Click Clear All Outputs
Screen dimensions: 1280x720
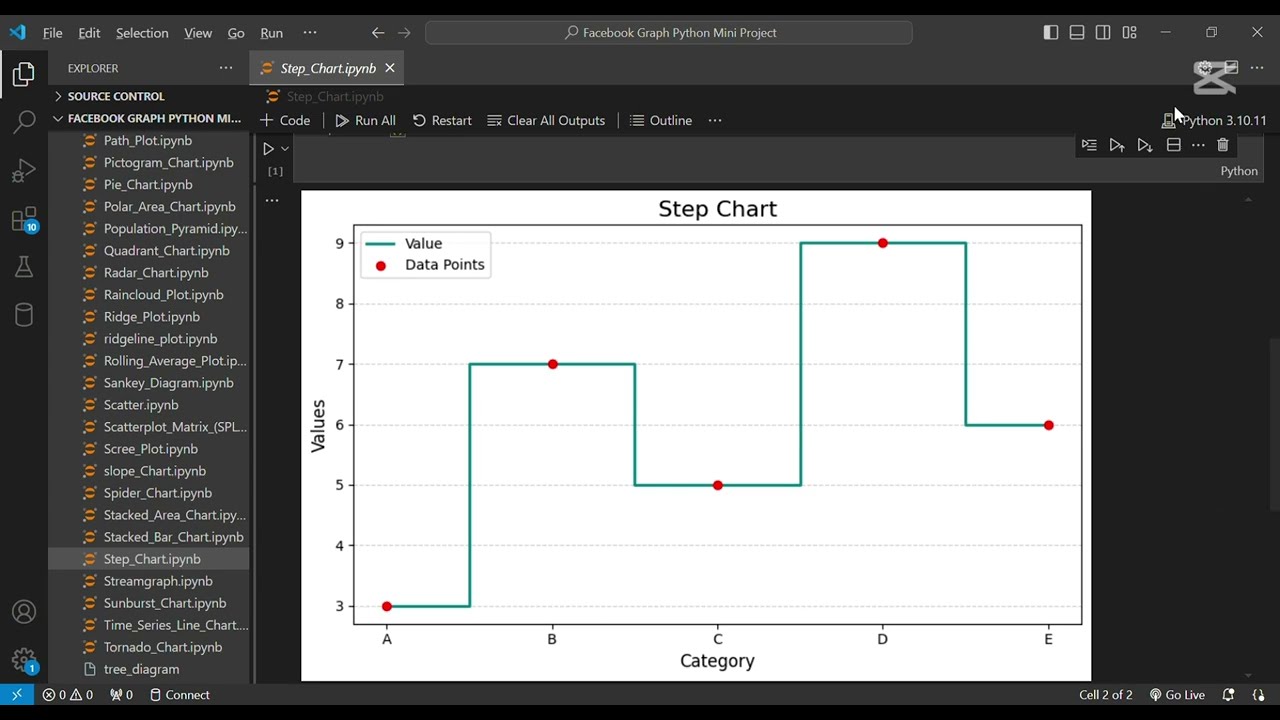coord(546,120)
